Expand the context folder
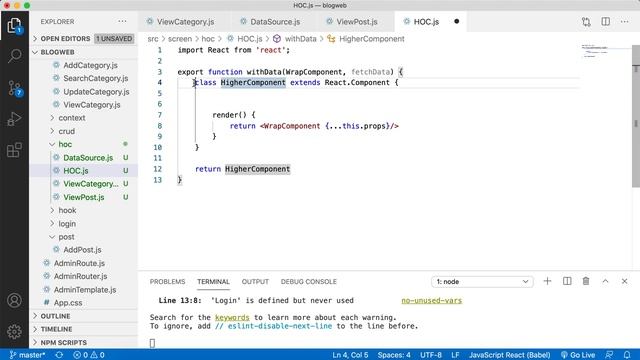Screen dimensions: 640x360 point(72,118)
